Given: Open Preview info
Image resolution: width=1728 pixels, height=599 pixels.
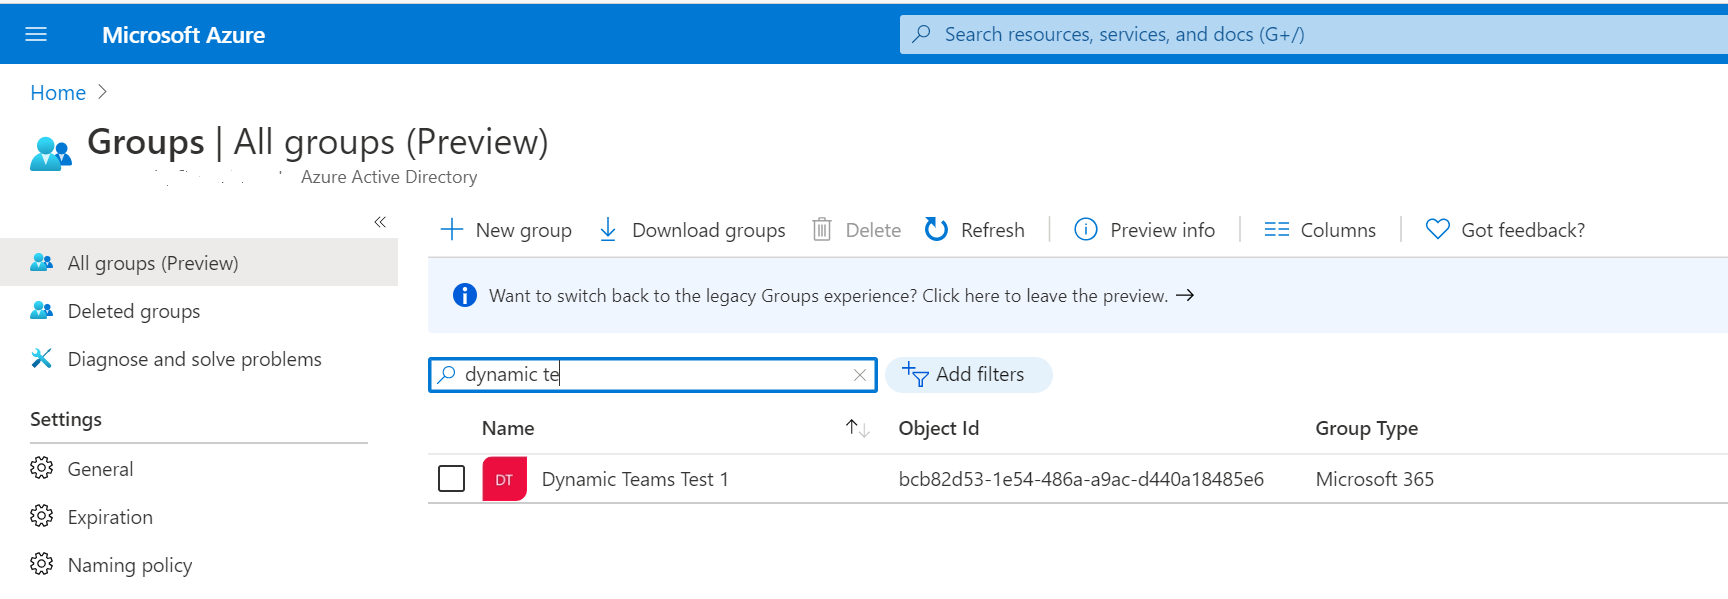Looking at the screenshot, I should click(1144, 230).
